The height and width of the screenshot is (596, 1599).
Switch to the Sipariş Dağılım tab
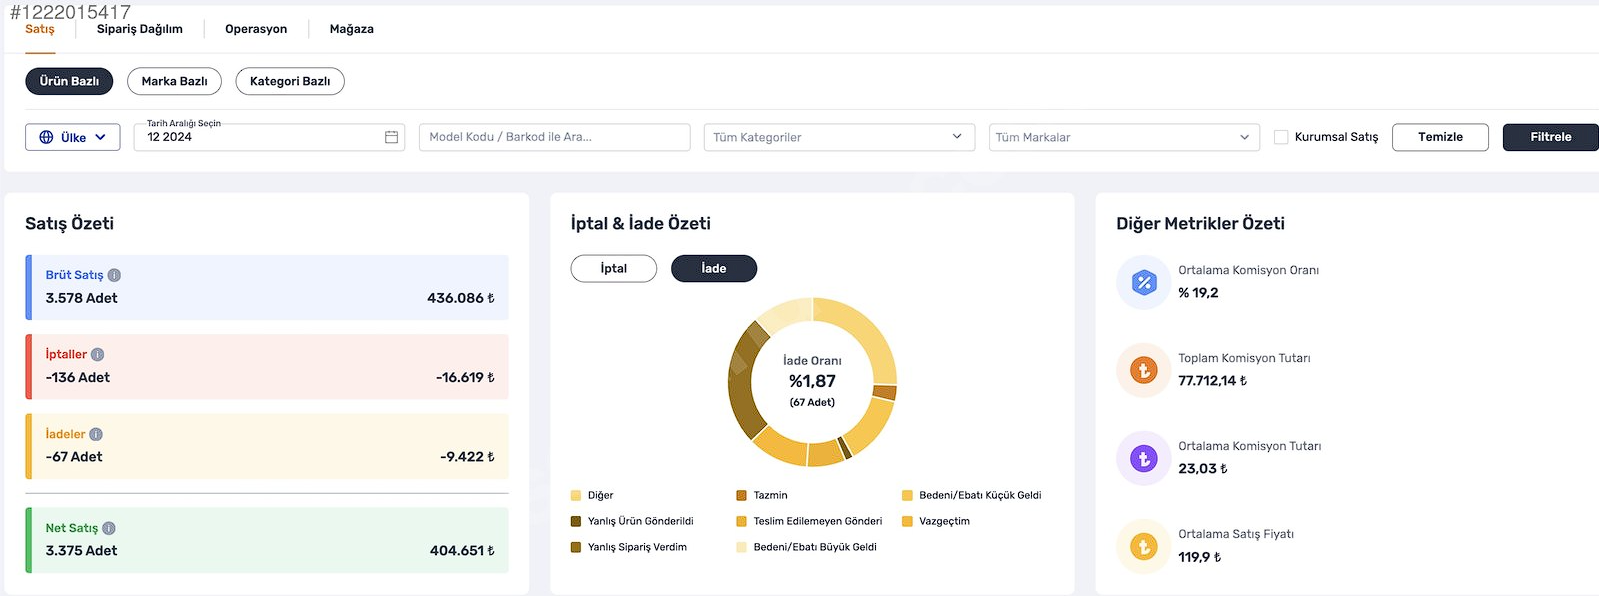click(x=140, y=29)
